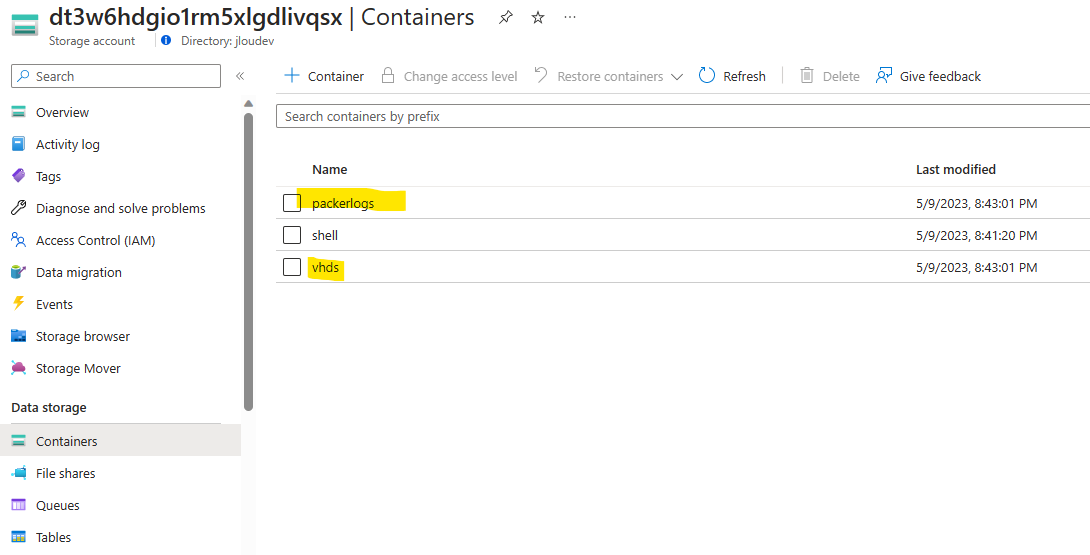
Task: Open Storage browser menu item
Action: pos(83,336)
